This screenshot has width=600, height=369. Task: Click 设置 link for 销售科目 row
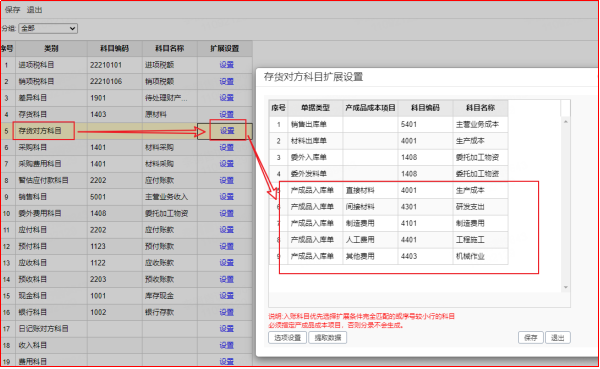[x=226, y=197]
